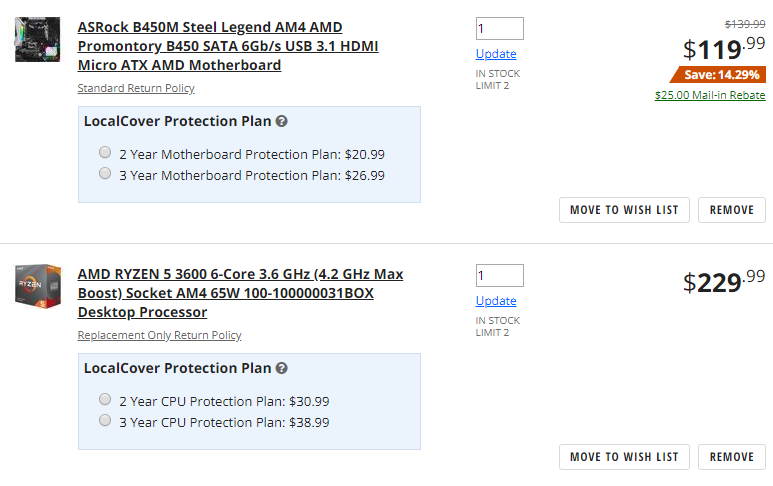This screenshot has width=773, height=486.
Task: Select 3 Year Motherboard Protection Plan
Action: 105,174
